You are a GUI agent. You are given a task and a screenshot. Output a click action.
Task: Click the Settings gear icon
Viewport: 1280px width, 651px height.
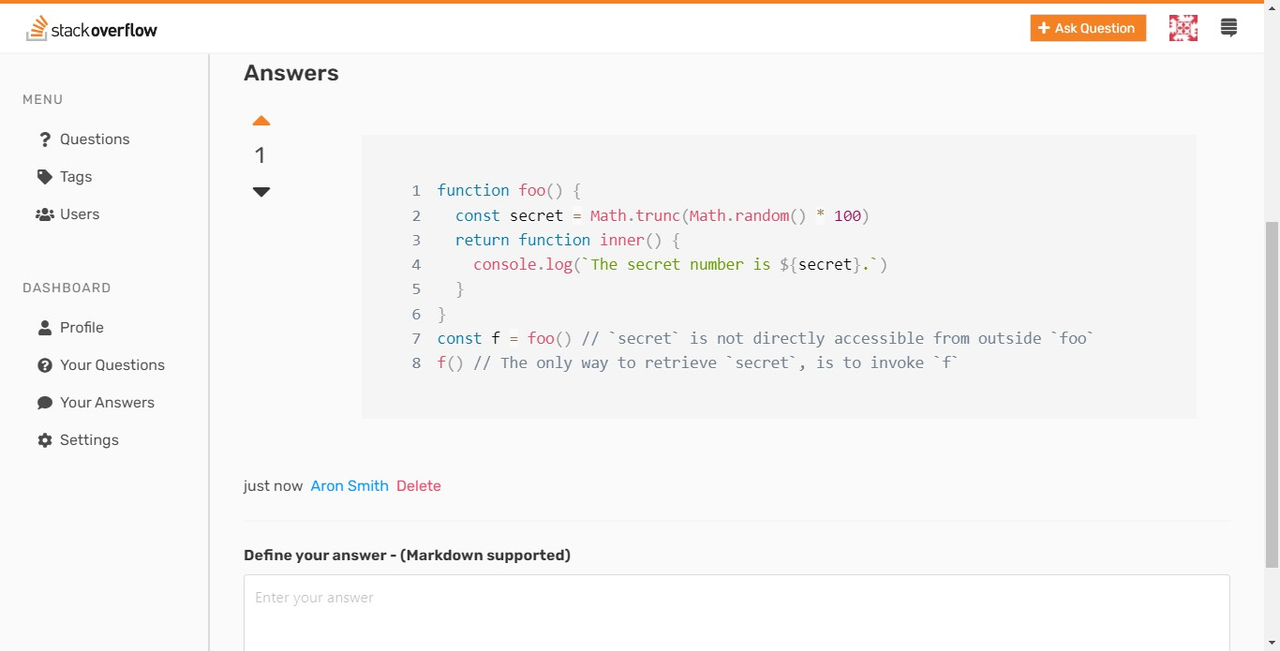[x=45, y=440]
